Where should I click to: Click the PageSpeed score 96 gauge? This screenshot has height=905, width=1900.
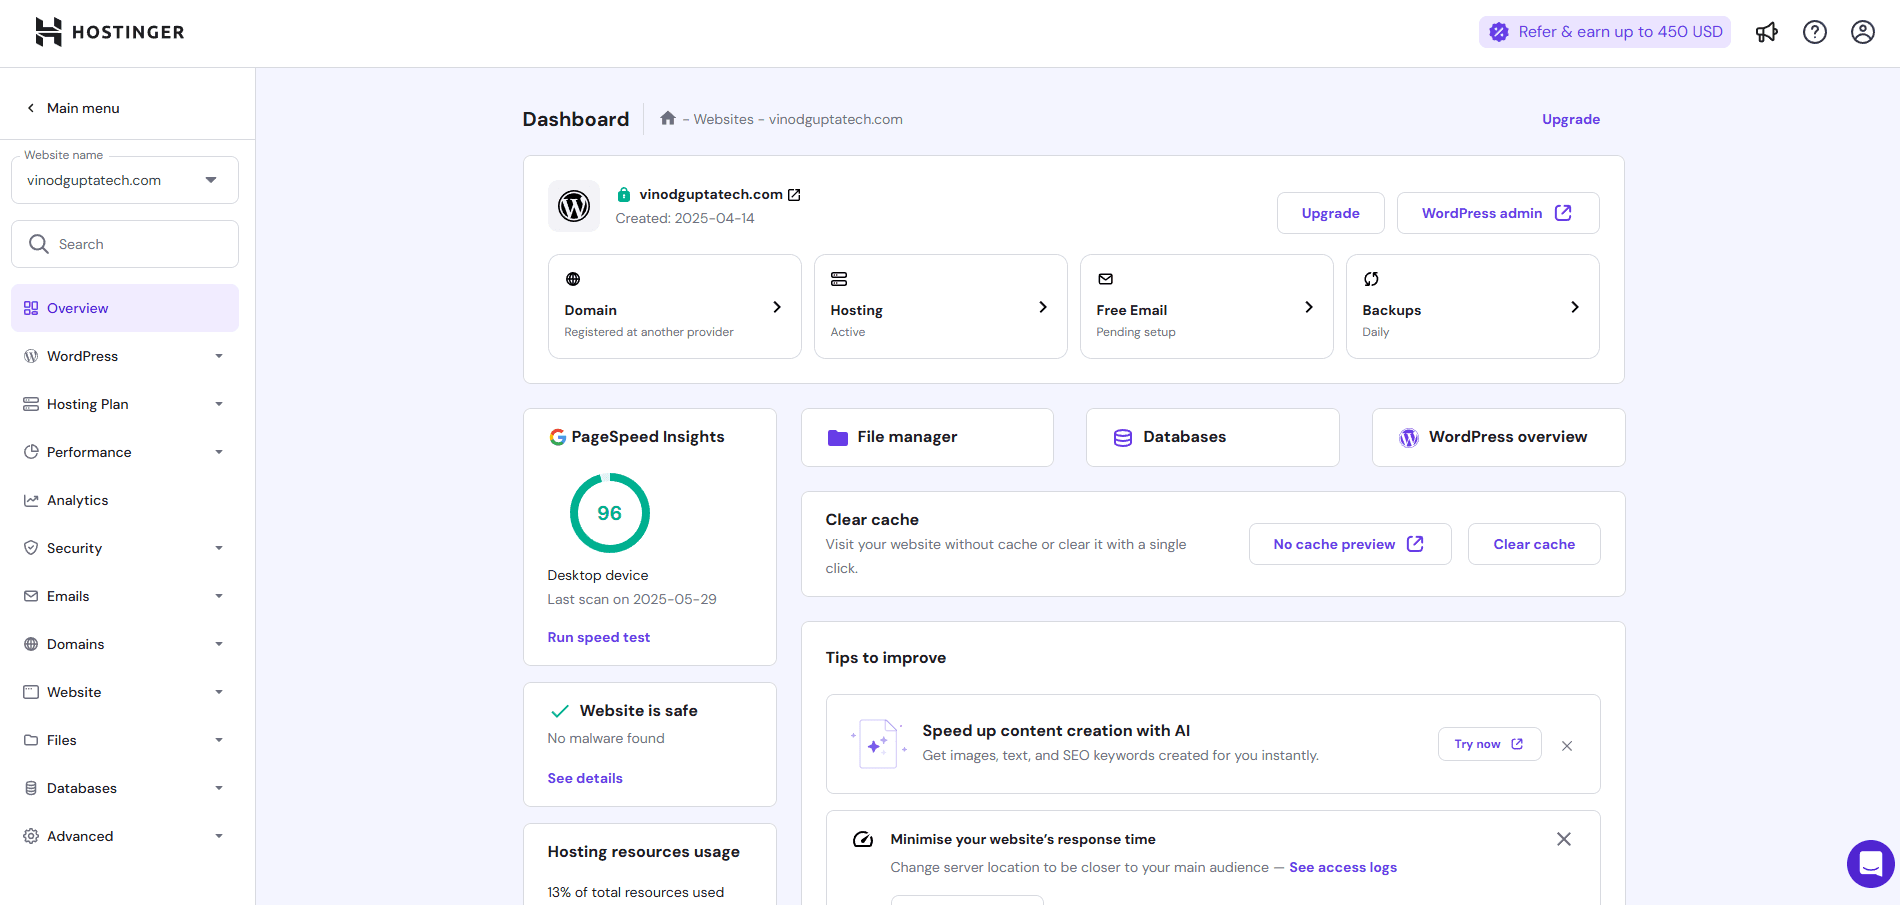(x=610, y=513)
